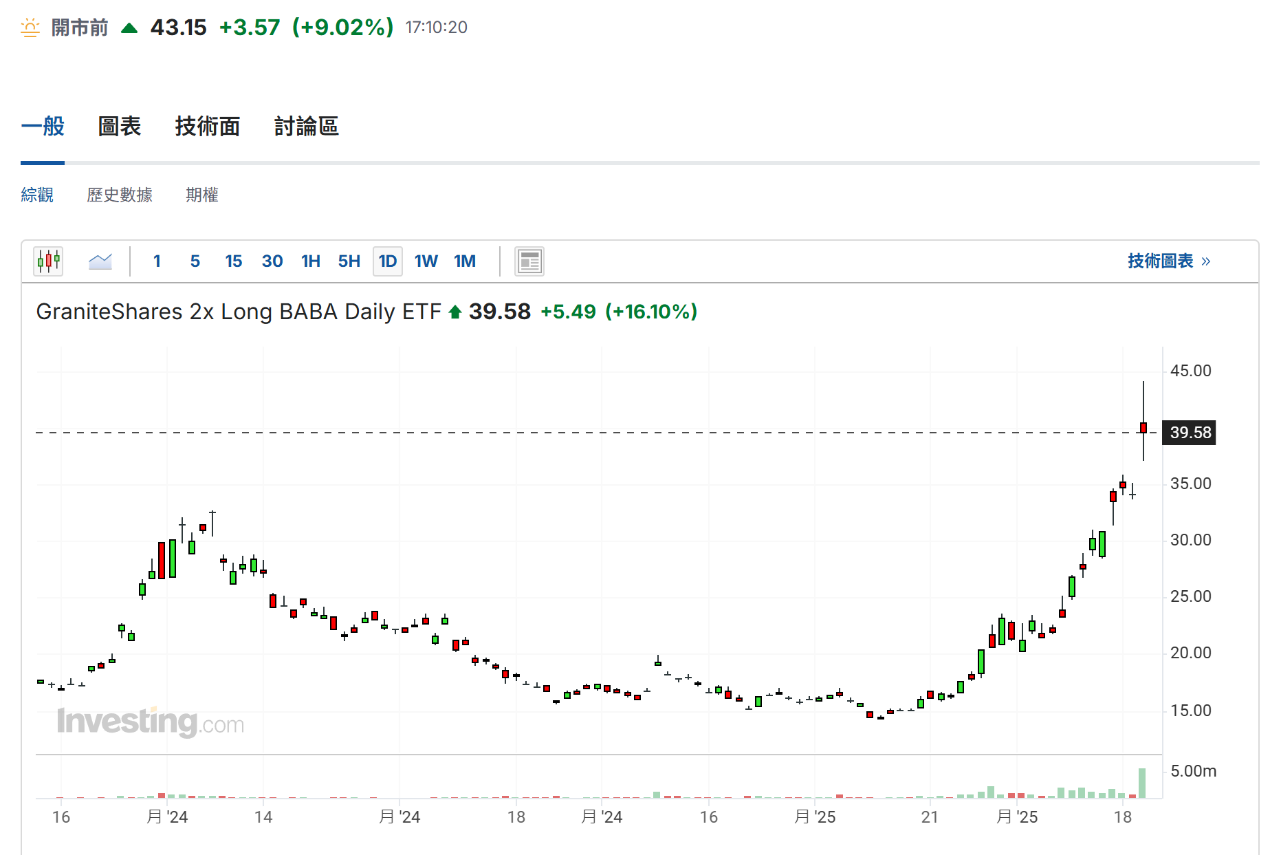Image resolution: width=1270 pixels, height=855 pixels.
Task: Open the 技術面 tab
Action: tap(207, 127)
